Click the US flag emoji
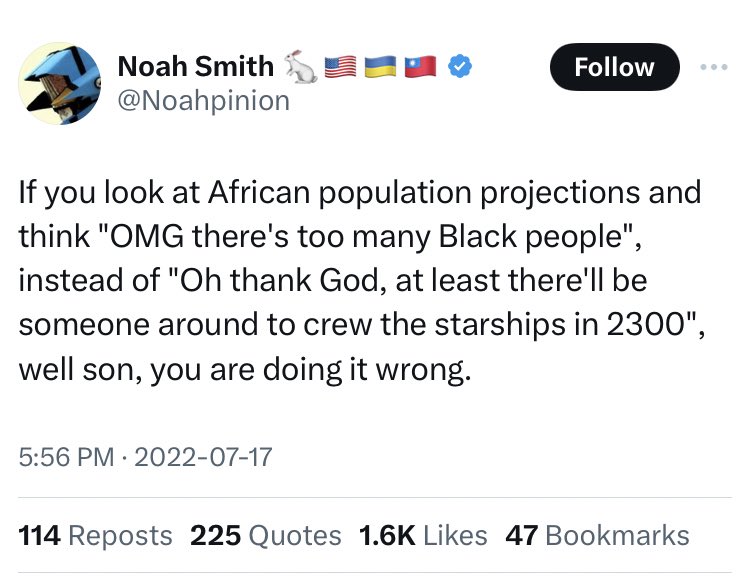749x580 pixels. tap(340, 66)
